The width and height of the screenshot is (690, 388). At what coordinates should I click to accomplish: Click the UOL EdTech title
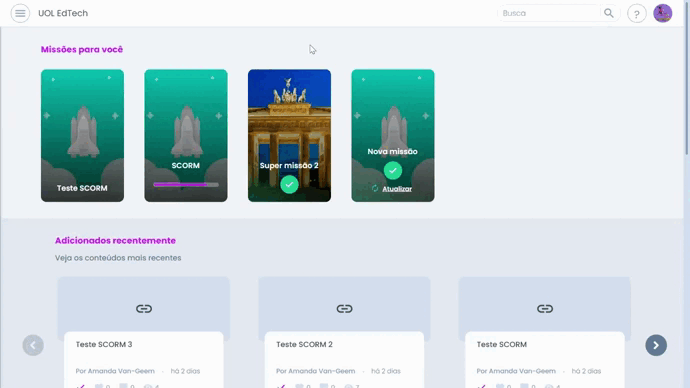(63, 13)
